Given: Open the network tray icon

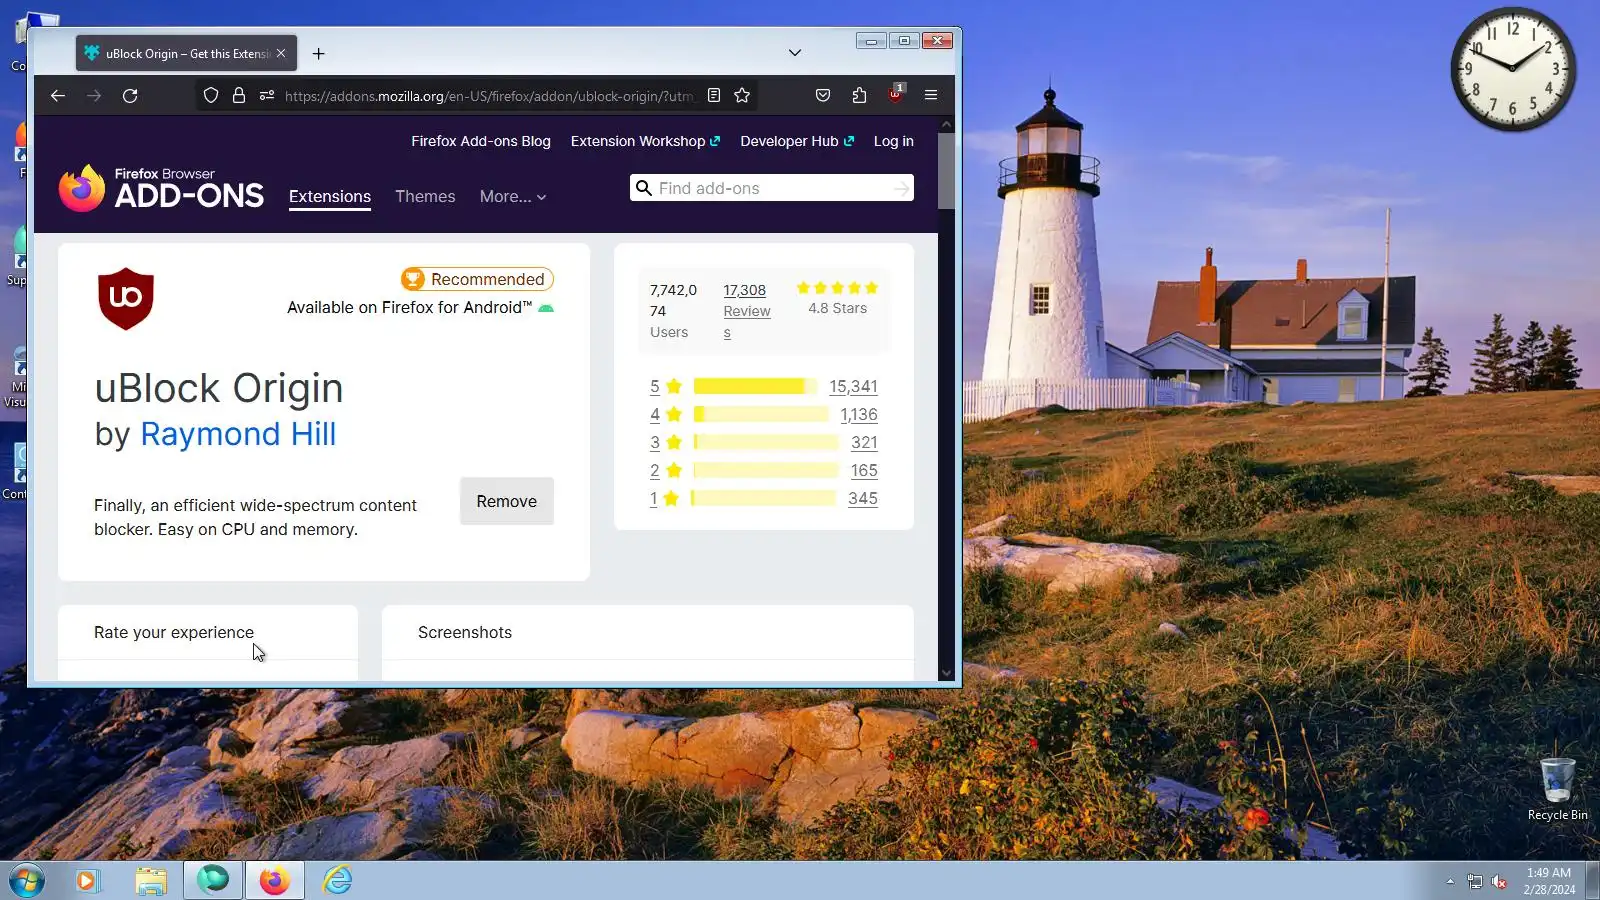Looking at the screenshot, I should [1474, 881].
